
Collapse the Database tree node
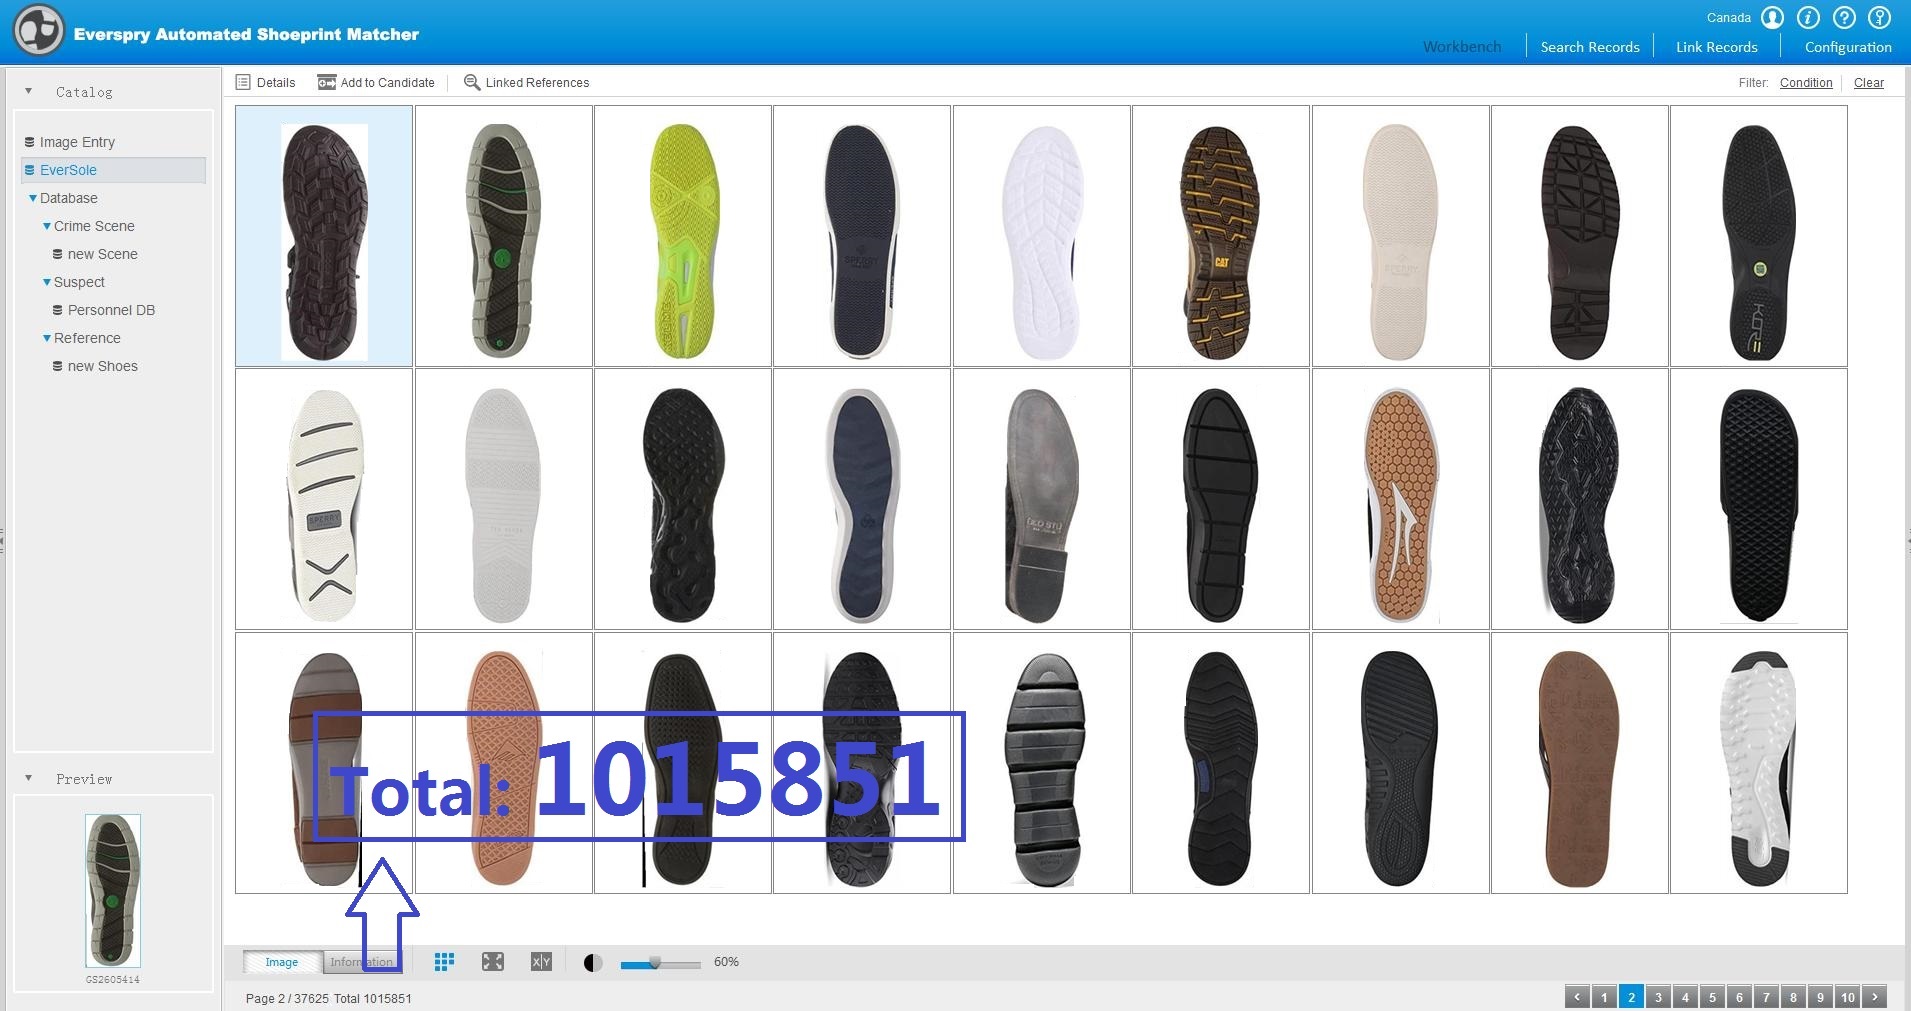click(x=33, y=198)
